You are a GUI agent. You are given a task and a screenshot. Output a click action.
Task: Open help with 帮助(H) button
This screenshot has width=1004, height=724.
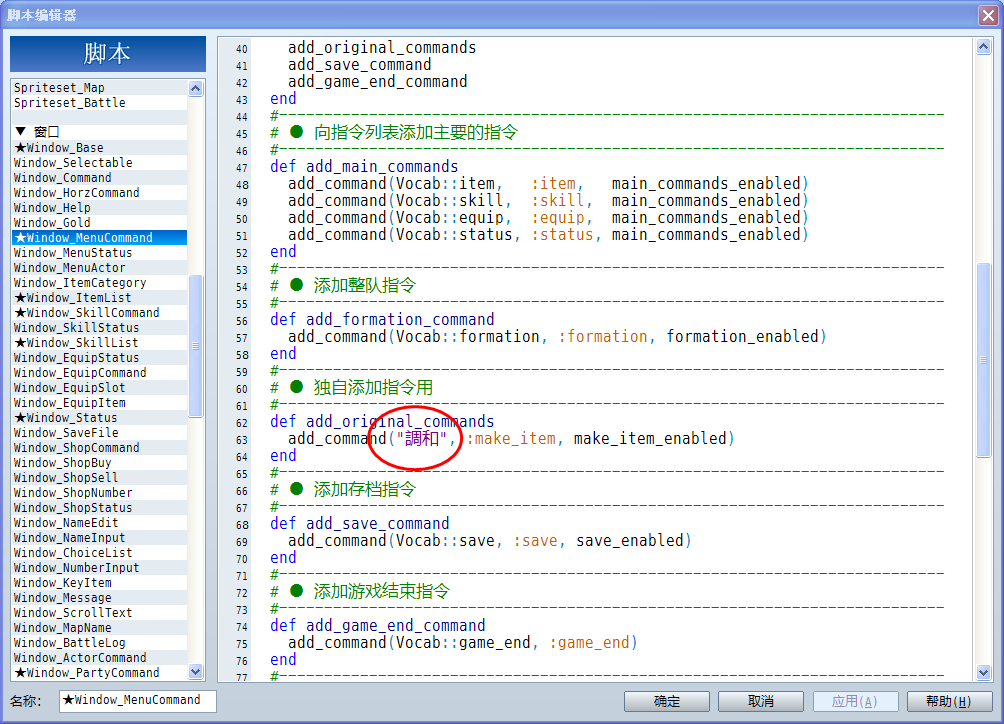[x=949, y=701]
